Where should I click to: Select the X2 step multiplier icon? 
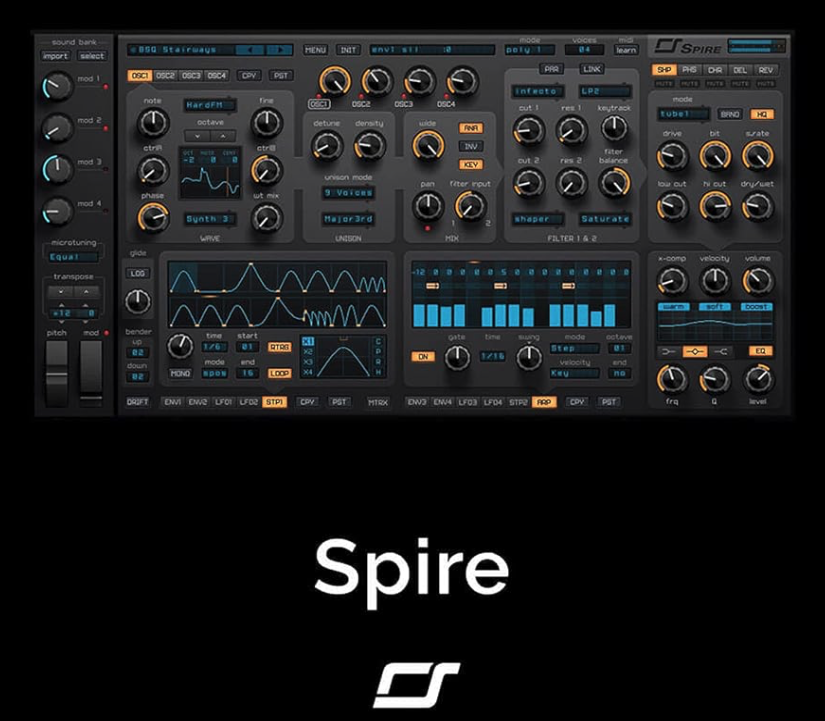[x=309, y=351]
